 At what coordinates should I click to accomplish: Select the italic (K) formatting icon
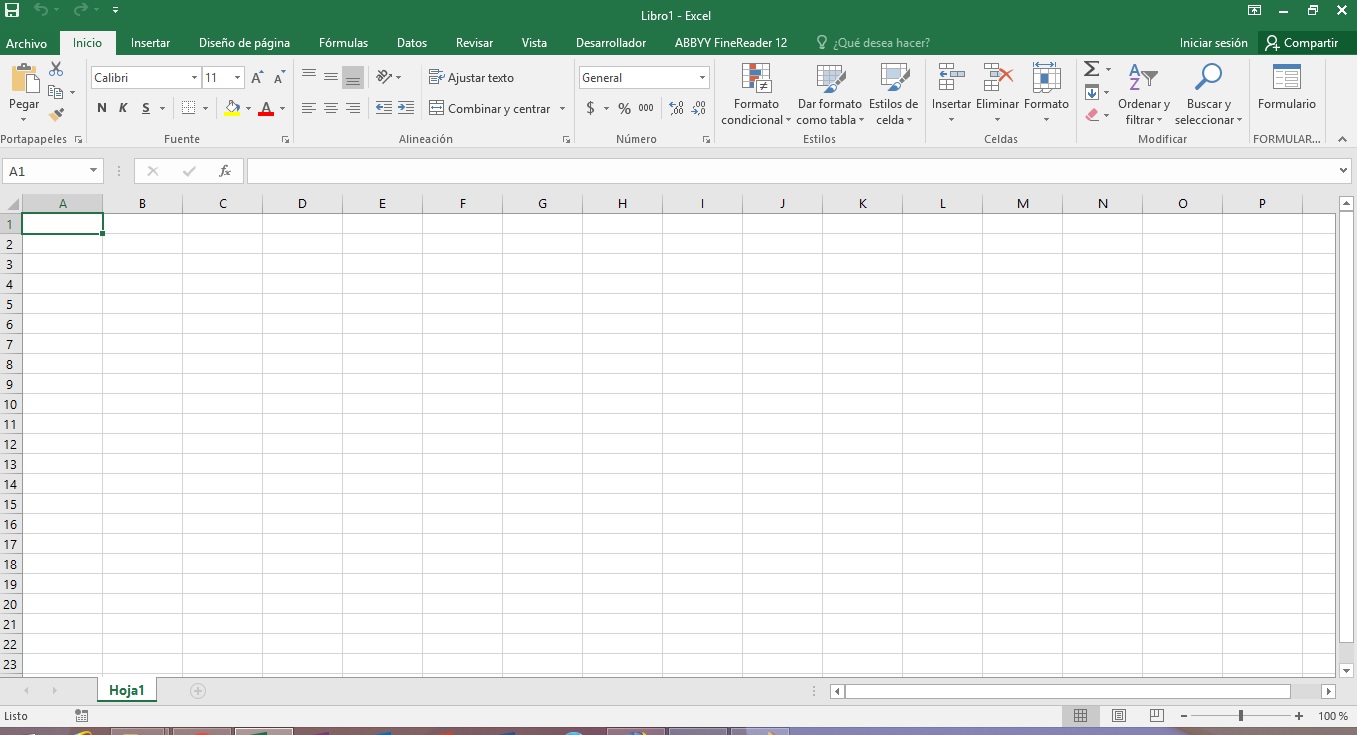coord(122,107)
